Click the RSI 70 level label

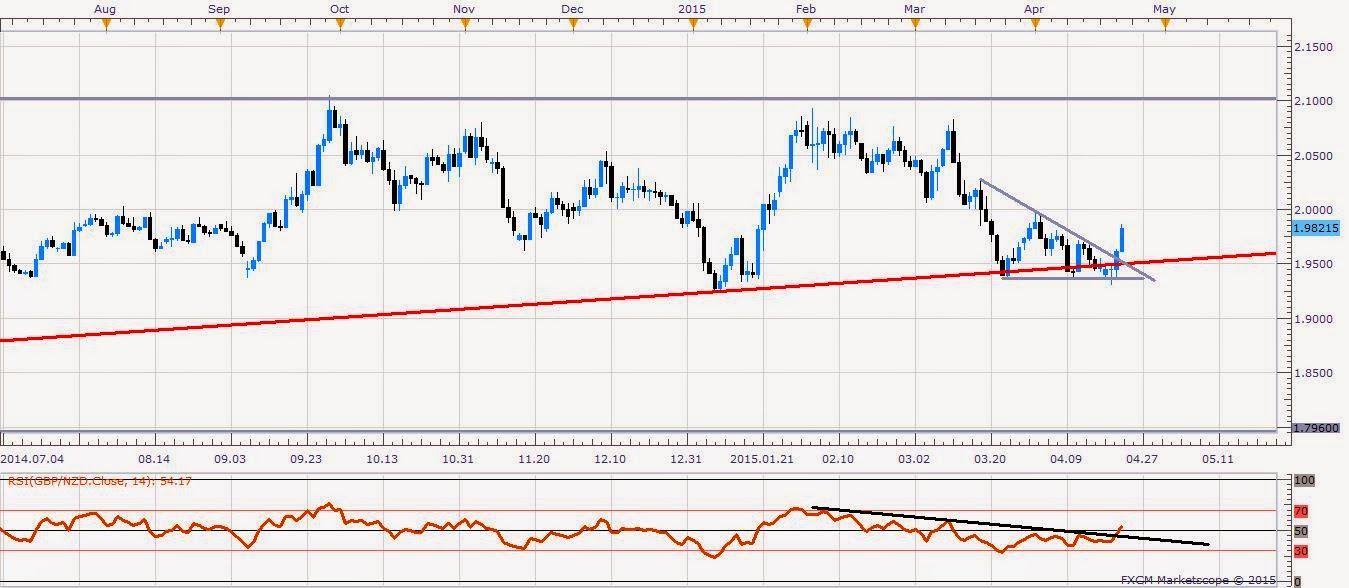click(x=1300, y=511)
